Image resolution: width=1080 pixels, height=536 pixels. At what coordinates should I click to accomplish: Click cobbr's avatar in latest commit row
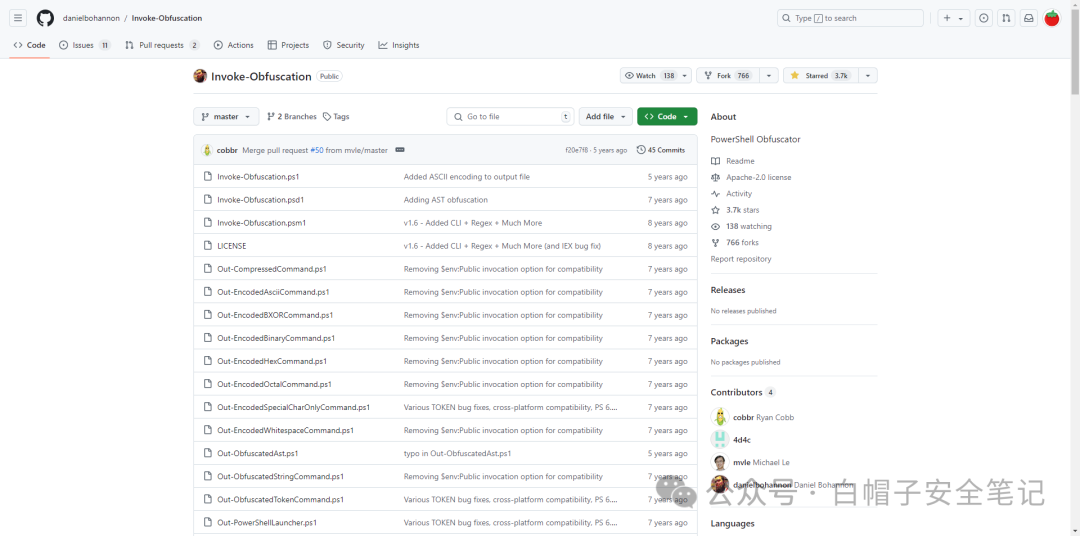click(207, 150)
